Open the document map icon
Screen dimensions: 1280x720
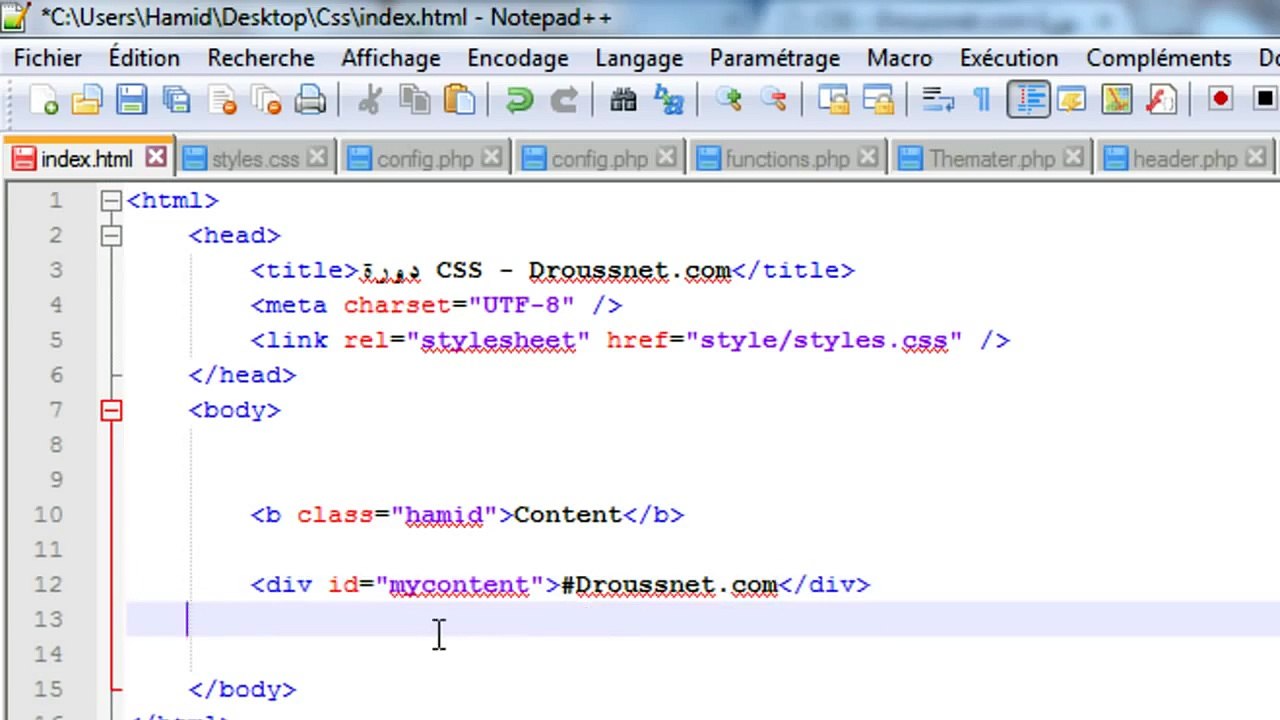[1117, 100]
